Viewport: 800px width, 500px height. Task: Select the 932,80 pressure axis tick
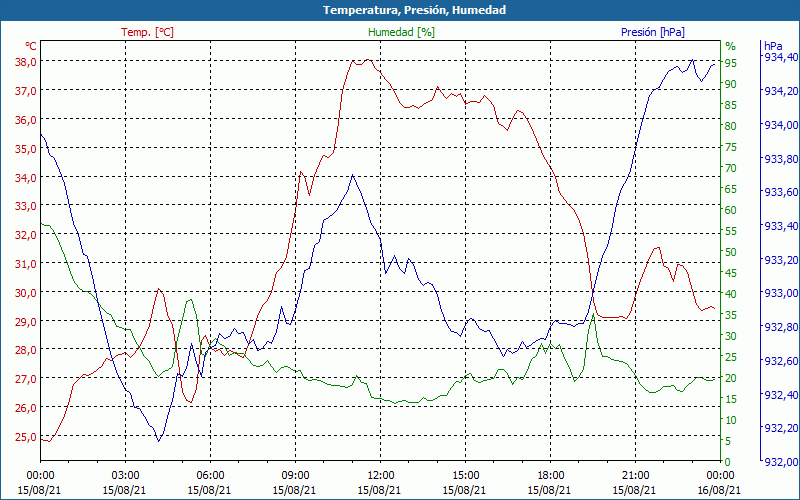[780, 327]
